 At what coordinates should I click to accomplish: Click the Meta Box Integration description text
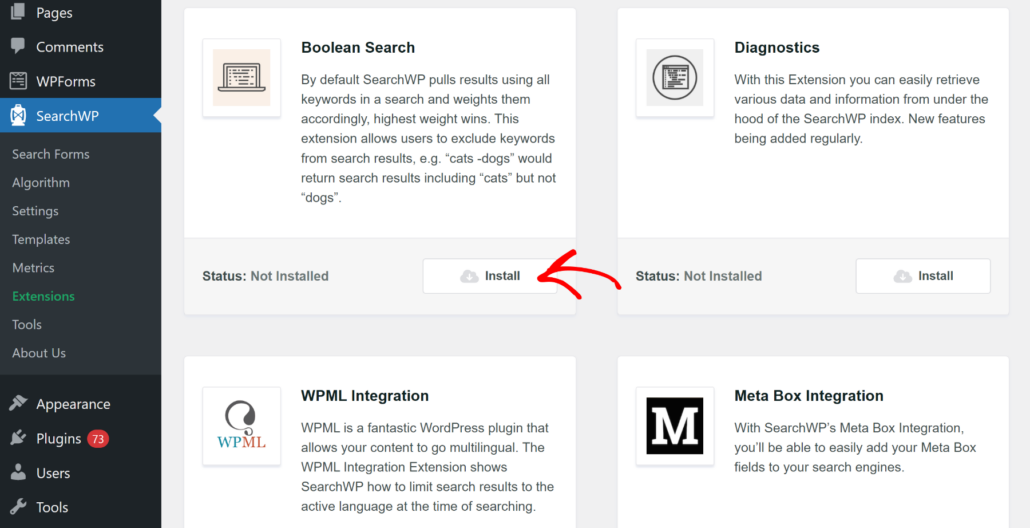[x=855, y=447]
